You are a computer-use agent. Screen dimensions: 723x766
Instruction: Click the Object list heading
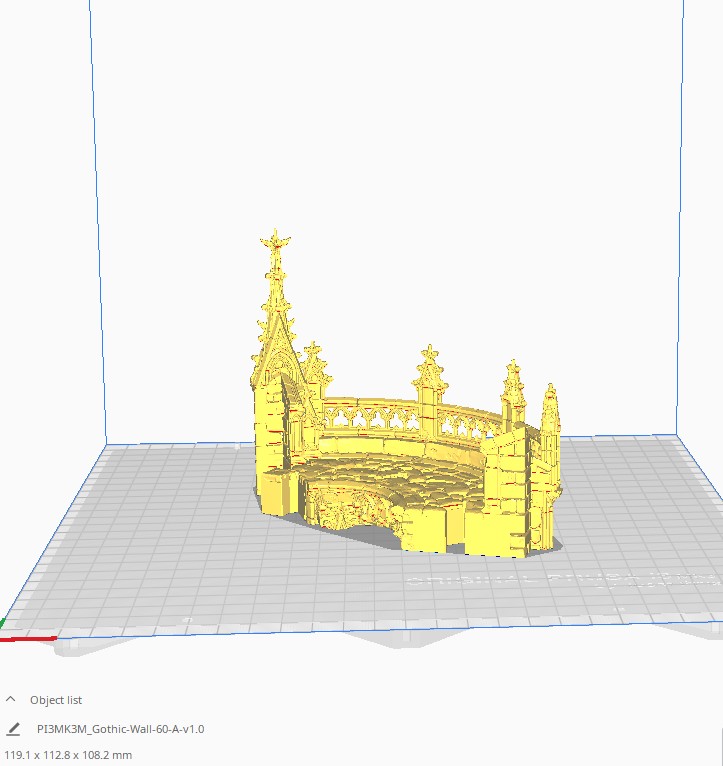click(x=56, y=700)
